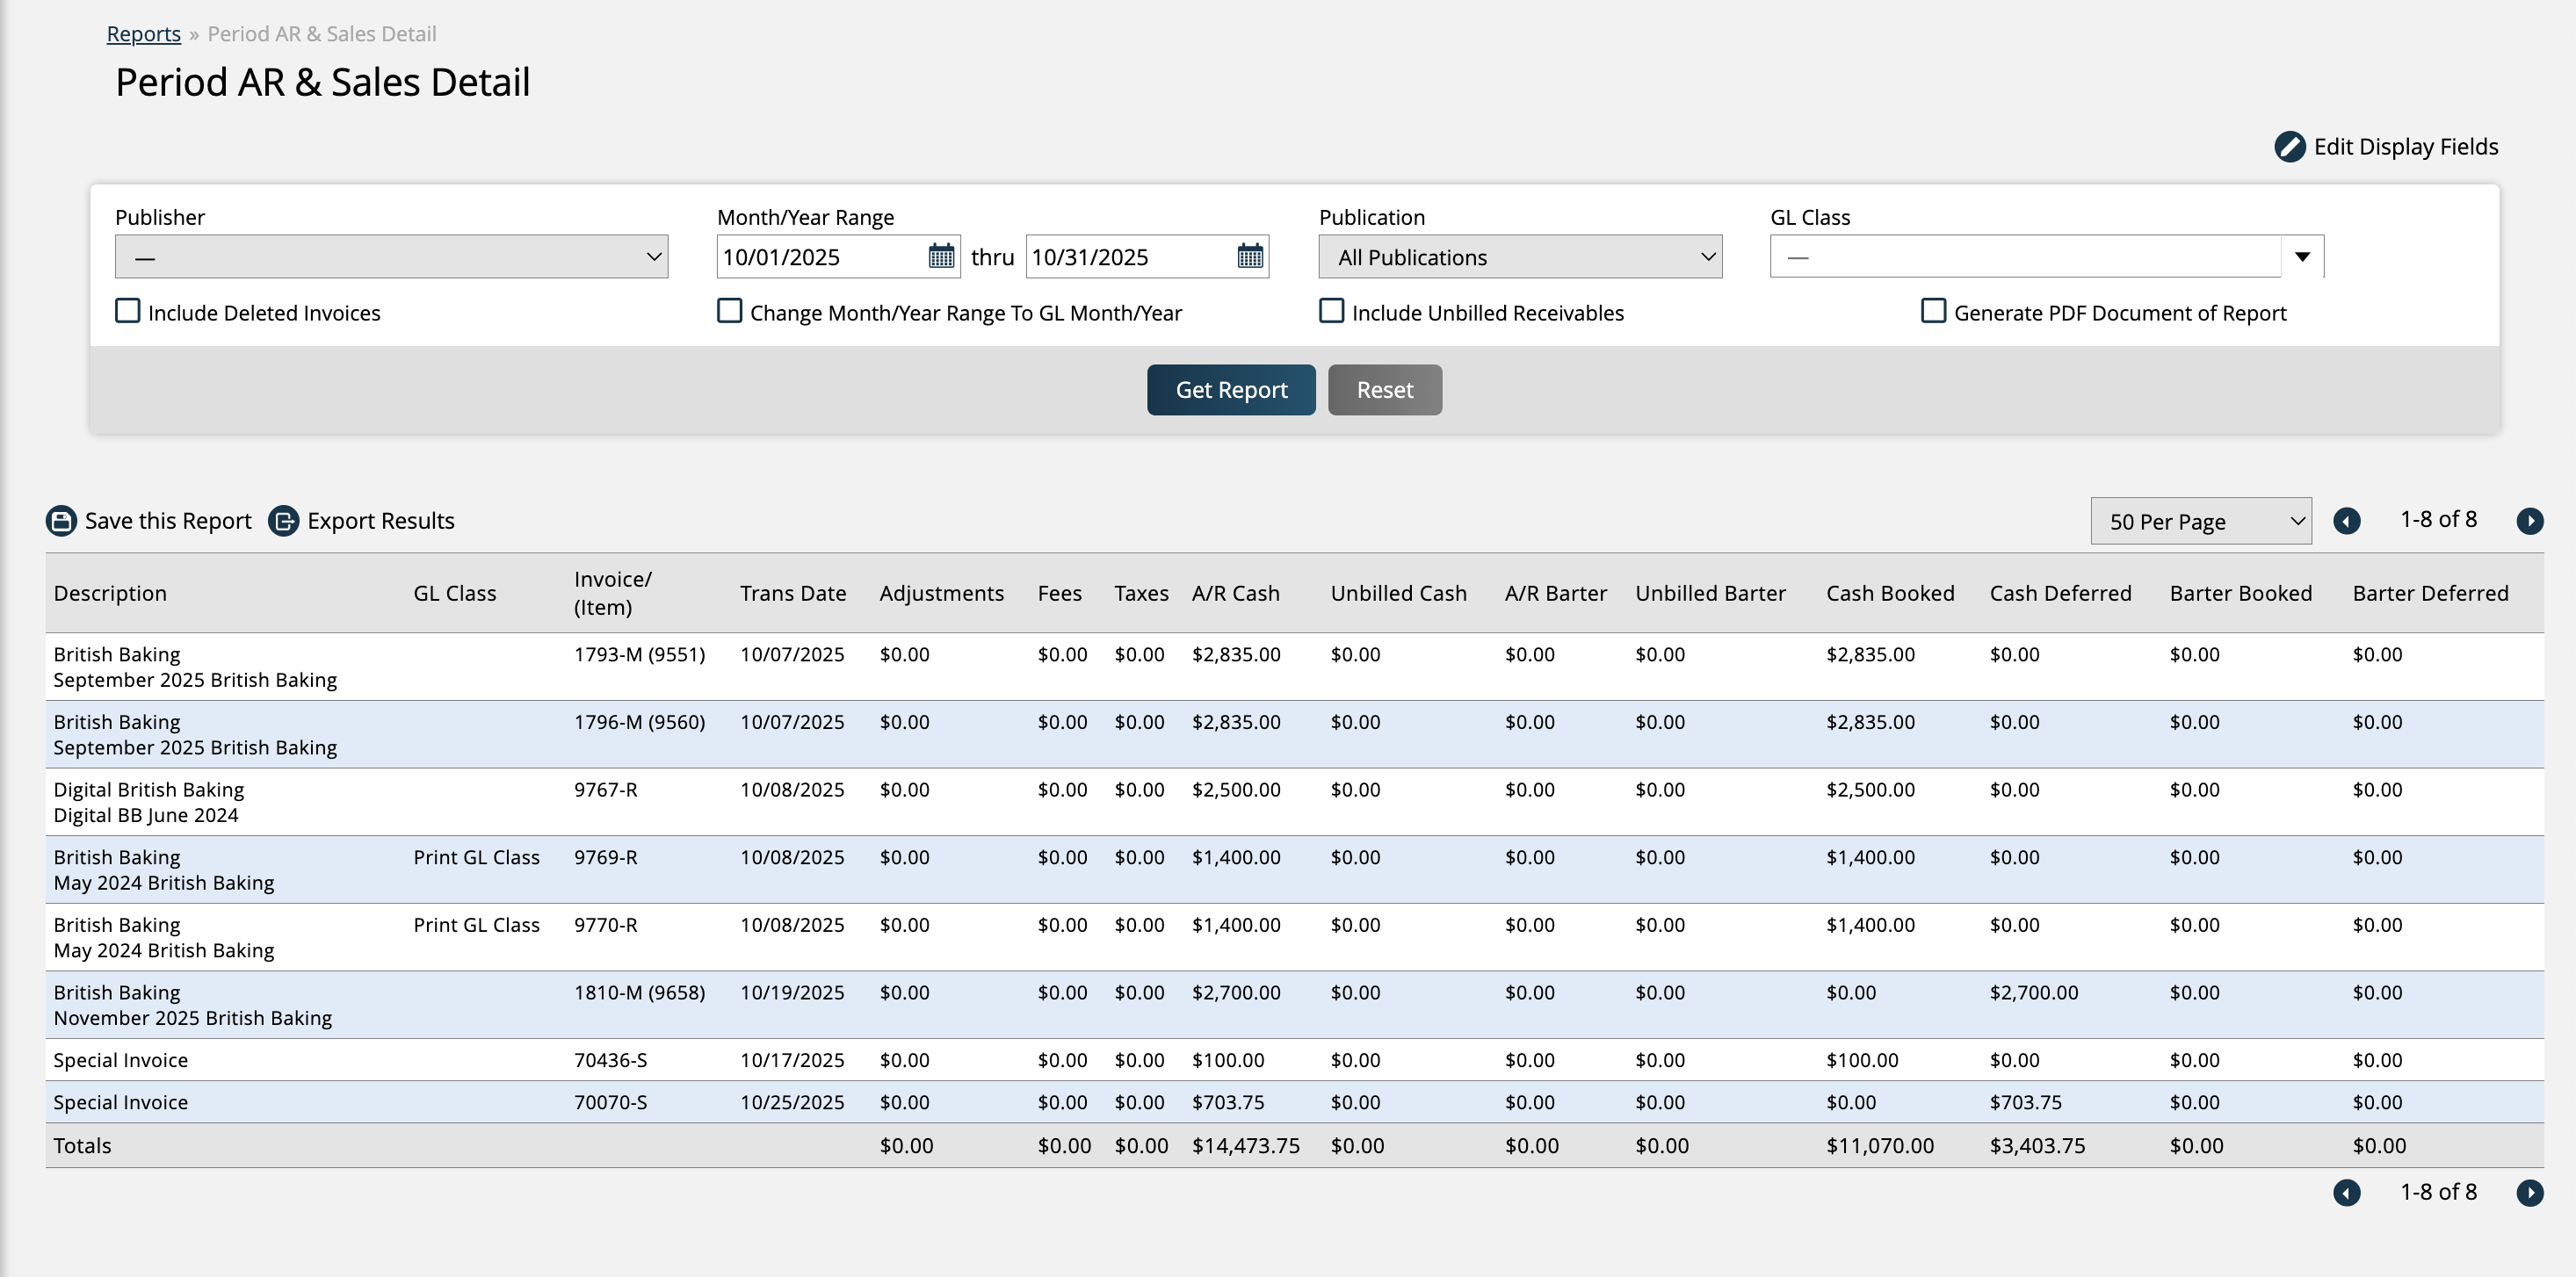The image size is (2576, 1277).
Task: Follow the Reports breadcrumb link
Action: [x=144, y=34]
